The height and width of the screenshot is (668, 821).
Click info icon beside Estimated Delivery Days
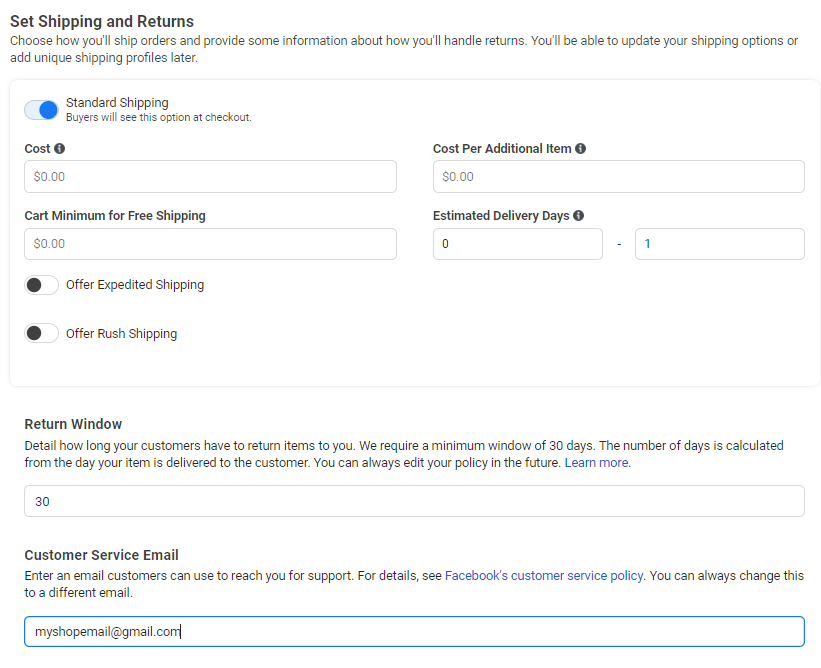tap(579, 216)
